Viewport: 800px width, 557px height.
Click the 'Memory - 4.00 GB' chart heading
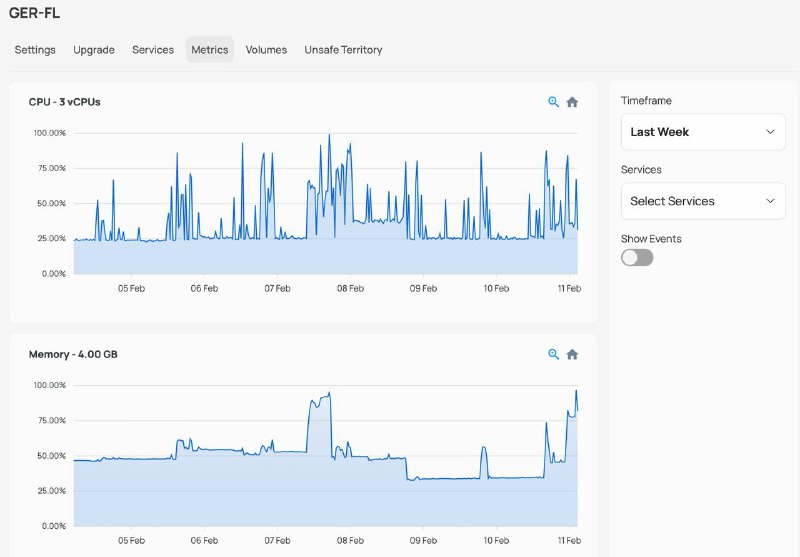(x=73, y=354)
